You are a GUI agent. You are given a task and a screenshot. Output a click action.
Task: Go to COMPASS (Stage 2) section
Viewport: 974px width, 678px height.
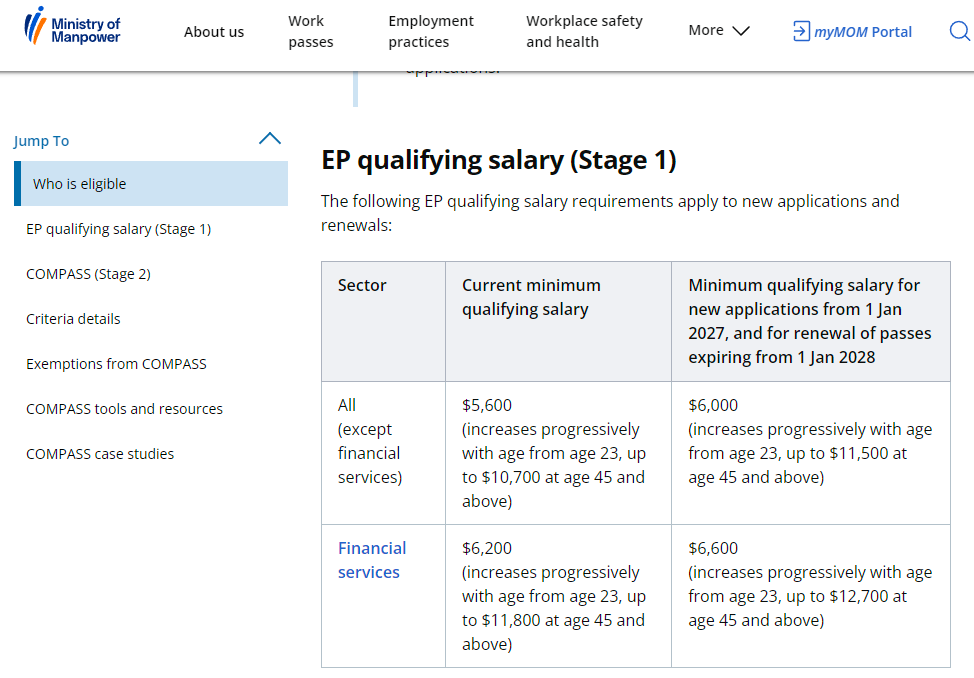point(88,274)
